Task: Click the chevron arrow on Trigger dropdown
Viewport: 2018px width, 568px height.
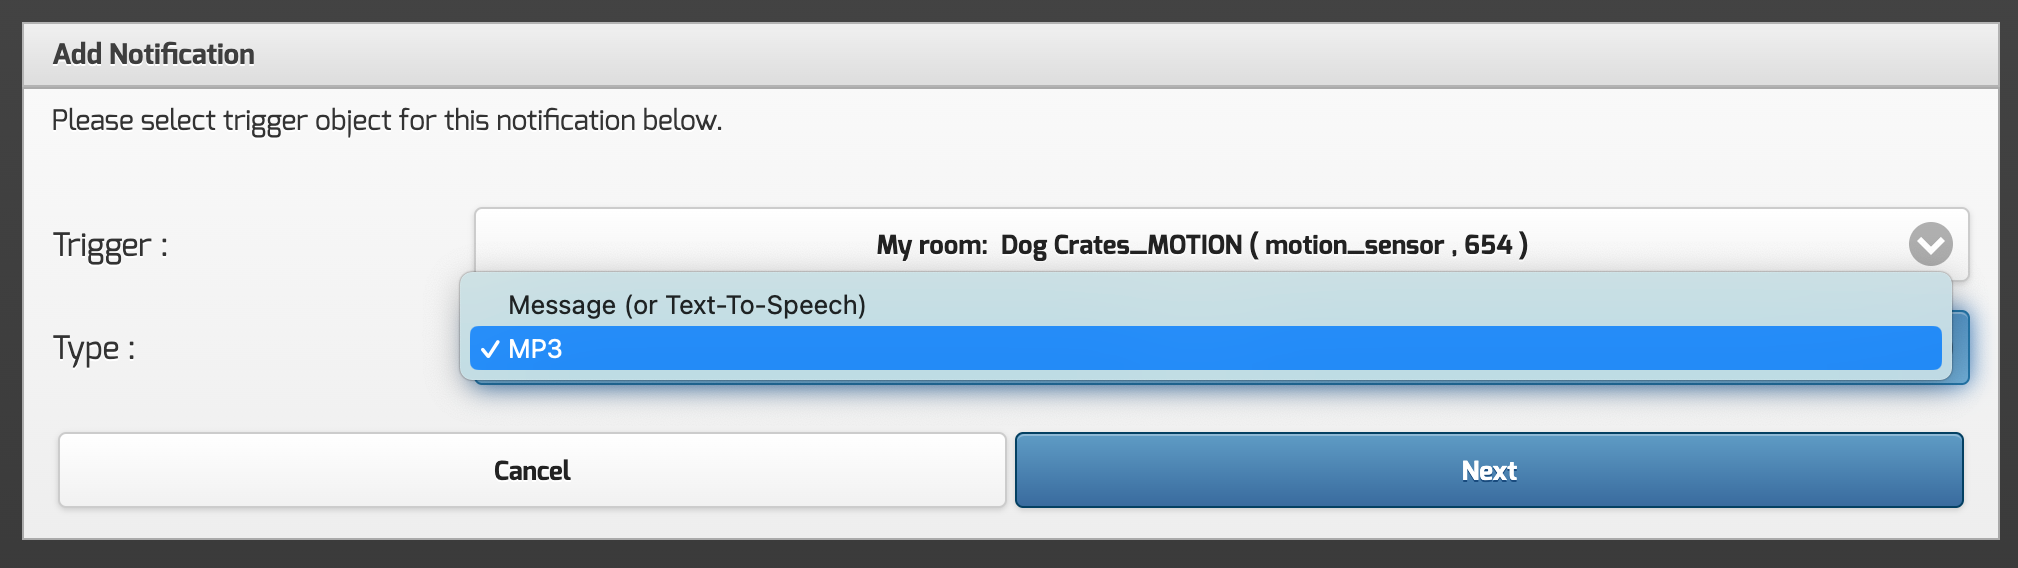Action: click(1930, 244)
